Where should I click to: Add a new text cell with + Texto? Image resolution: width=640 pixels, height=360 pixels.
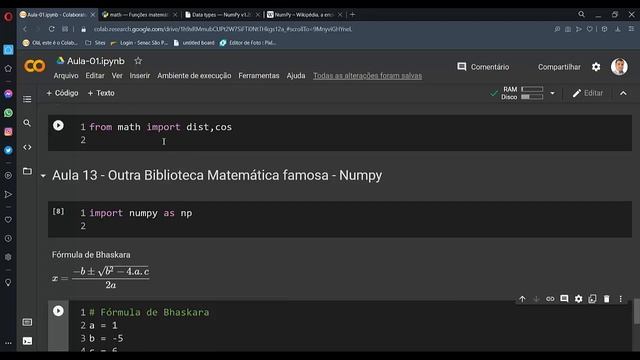[x=101, y=93]
